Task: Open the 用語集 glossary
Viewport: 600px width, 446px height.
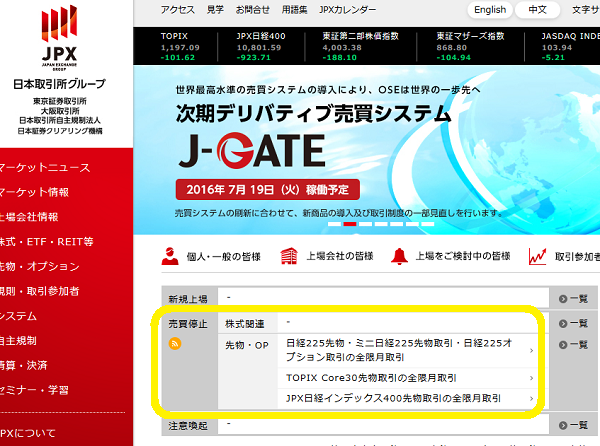Action: point(295,10)
